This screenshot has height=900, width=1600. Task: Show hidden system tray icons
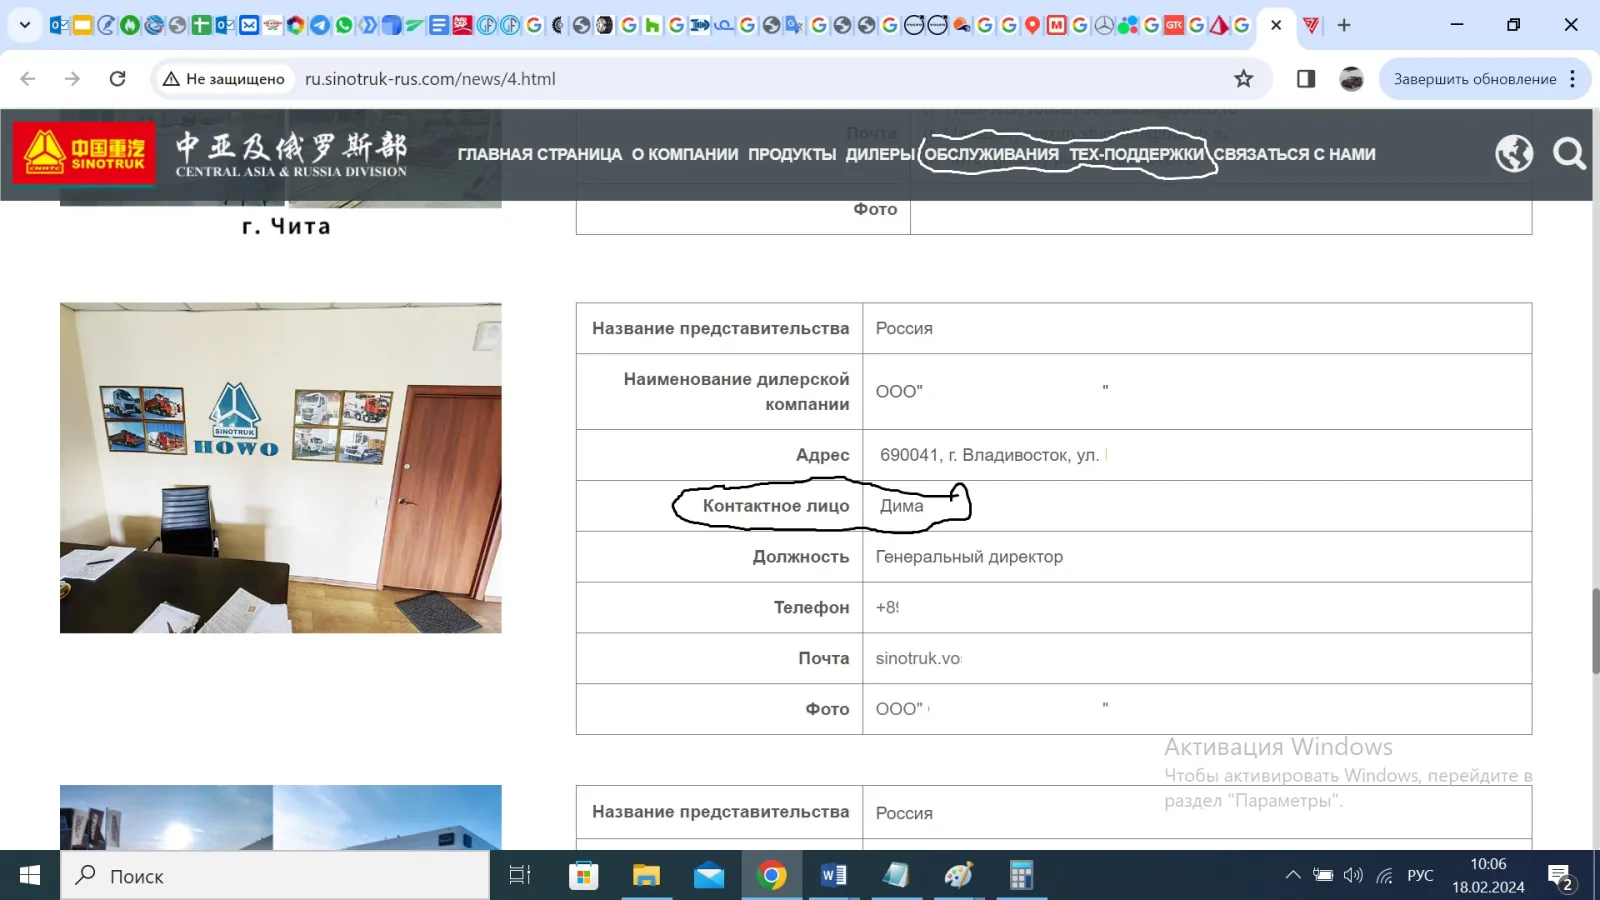click(1292, 876)
